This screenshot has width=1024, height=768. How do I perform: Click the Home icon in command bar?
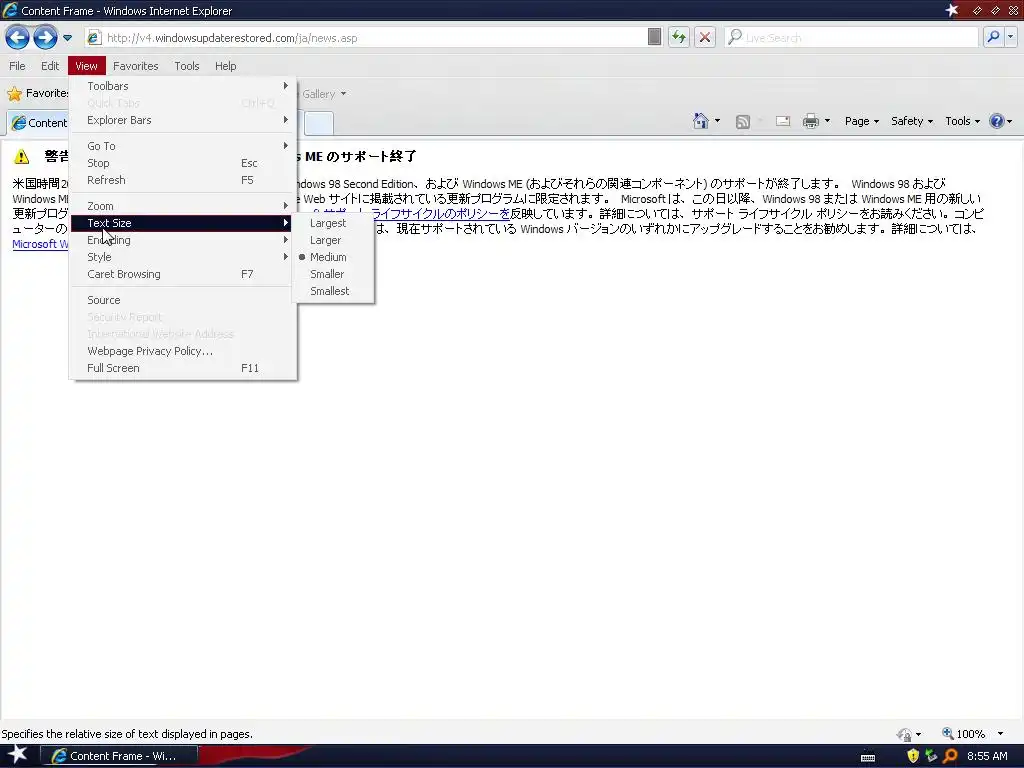point(701,121)
